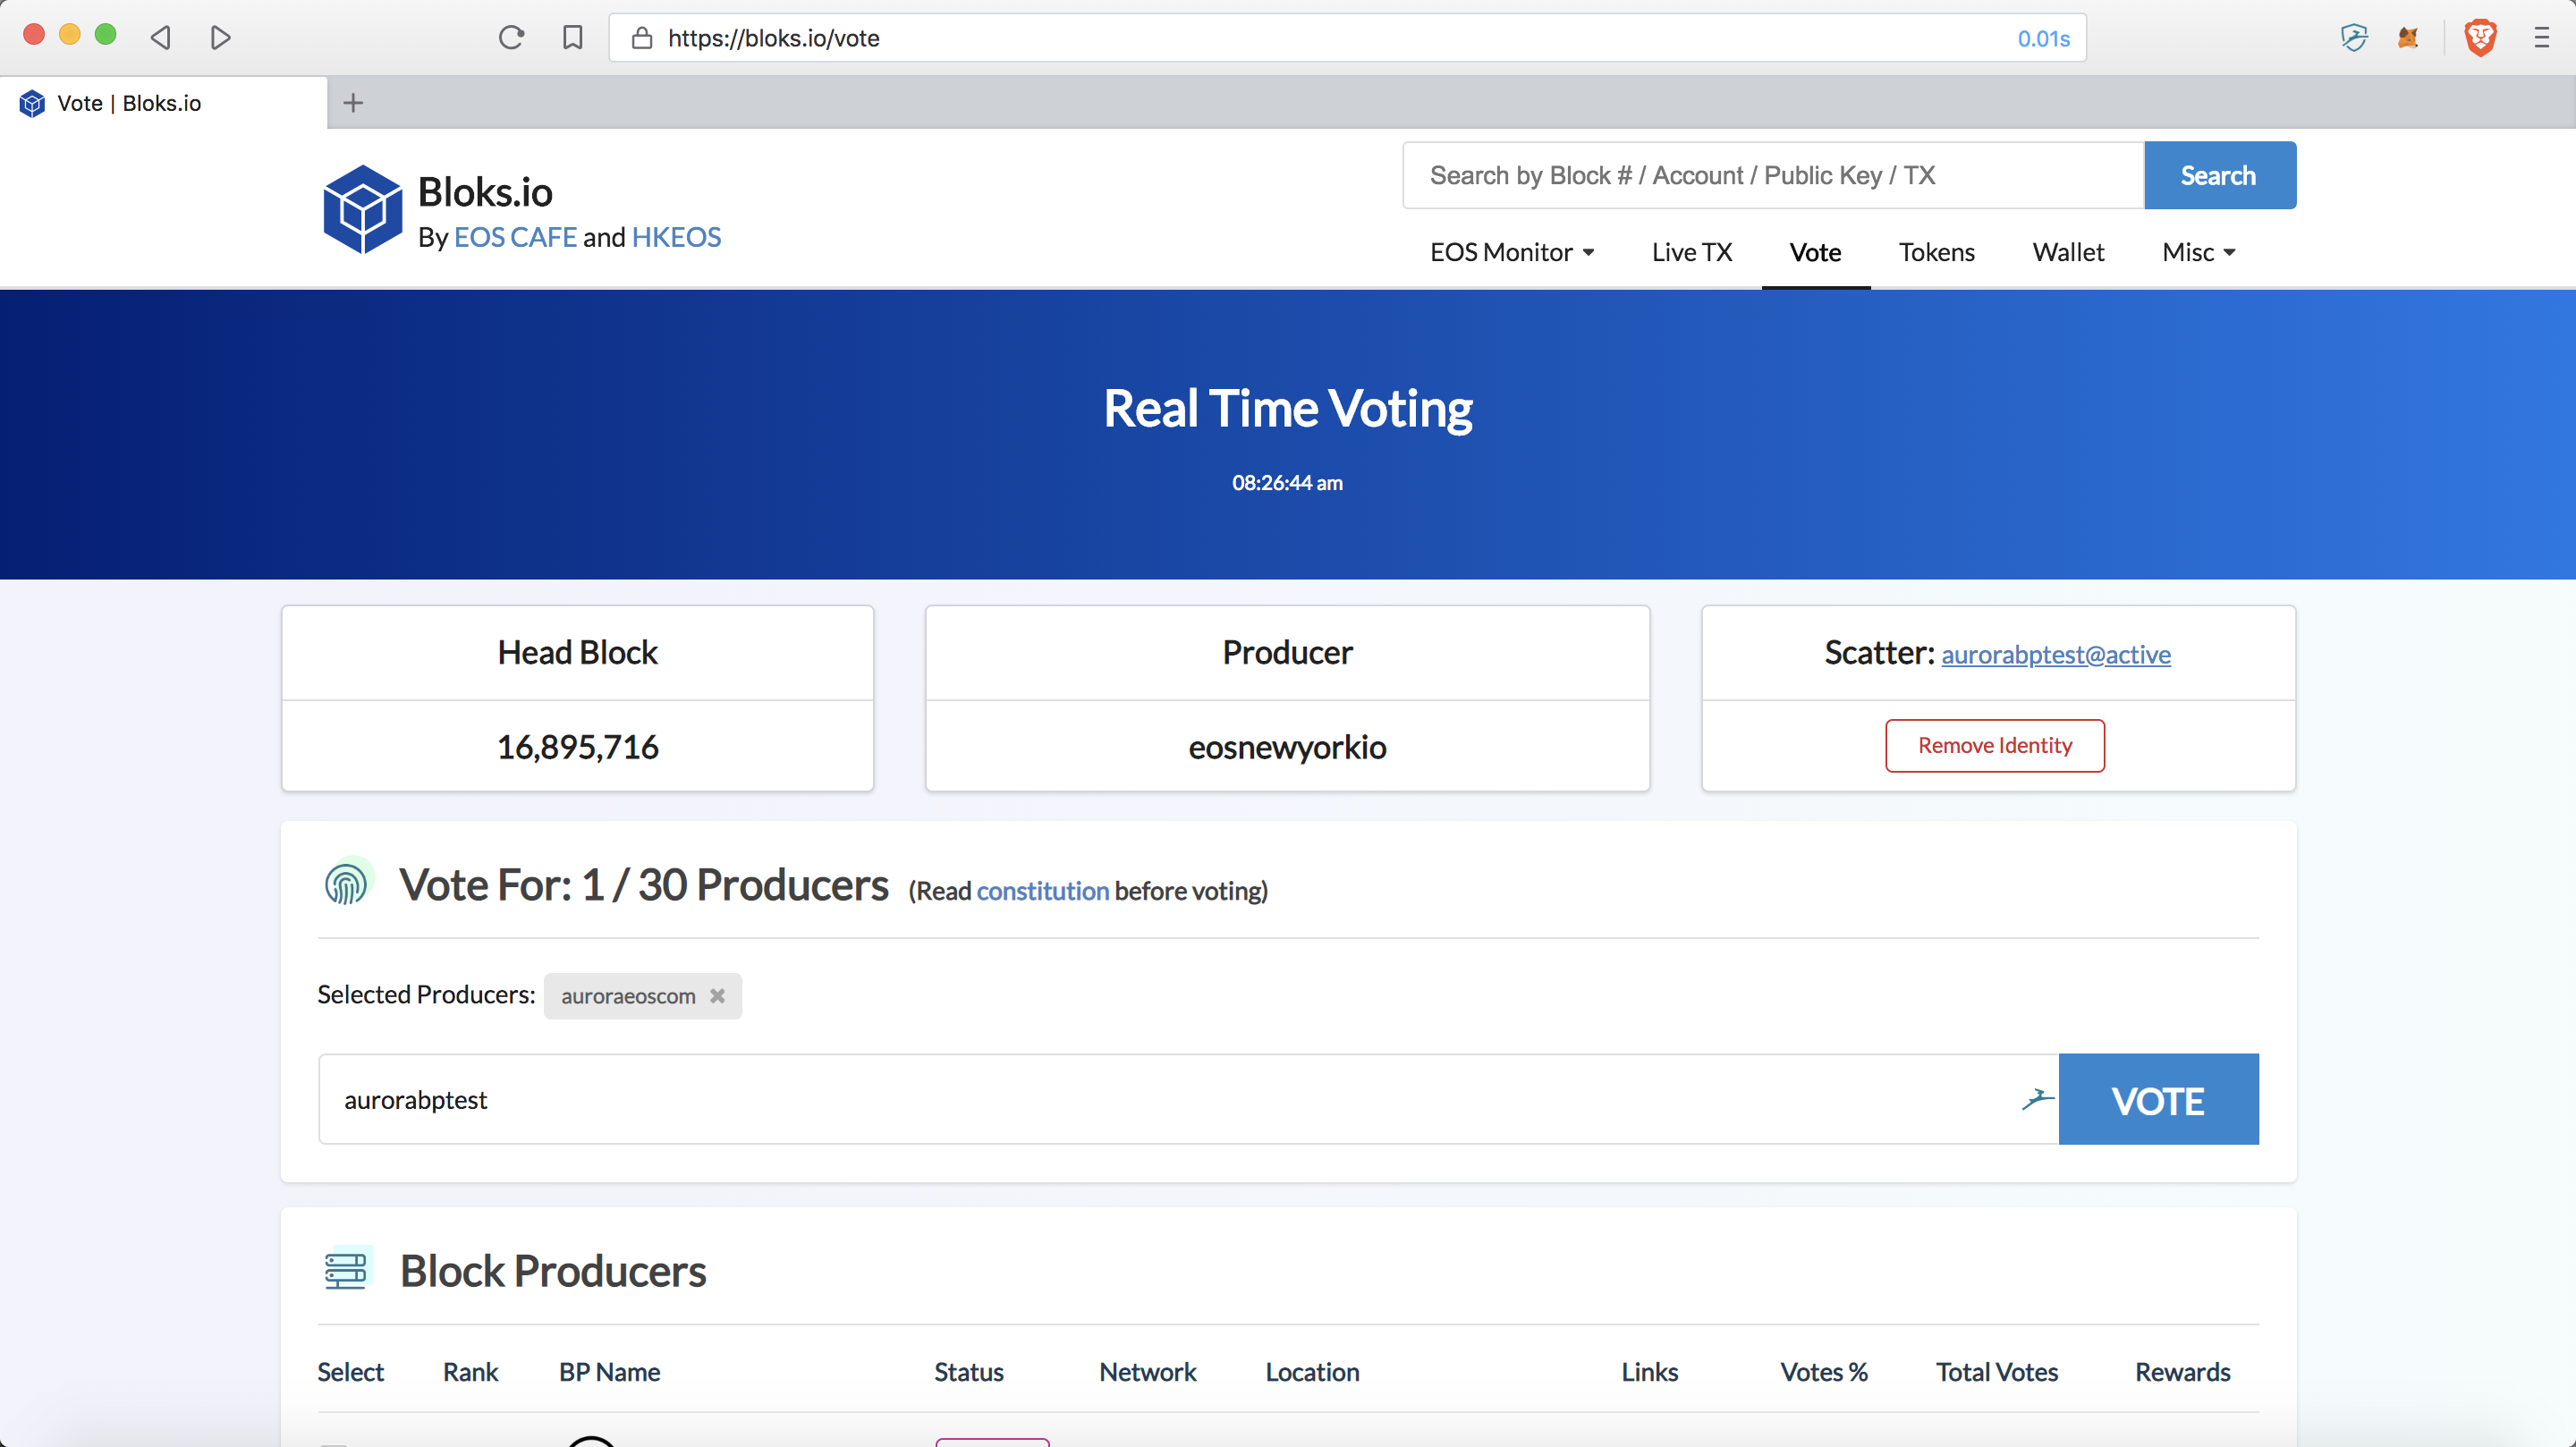Open the EOS CAFE link
The image size is (2576, 1447).
[515, 237]
